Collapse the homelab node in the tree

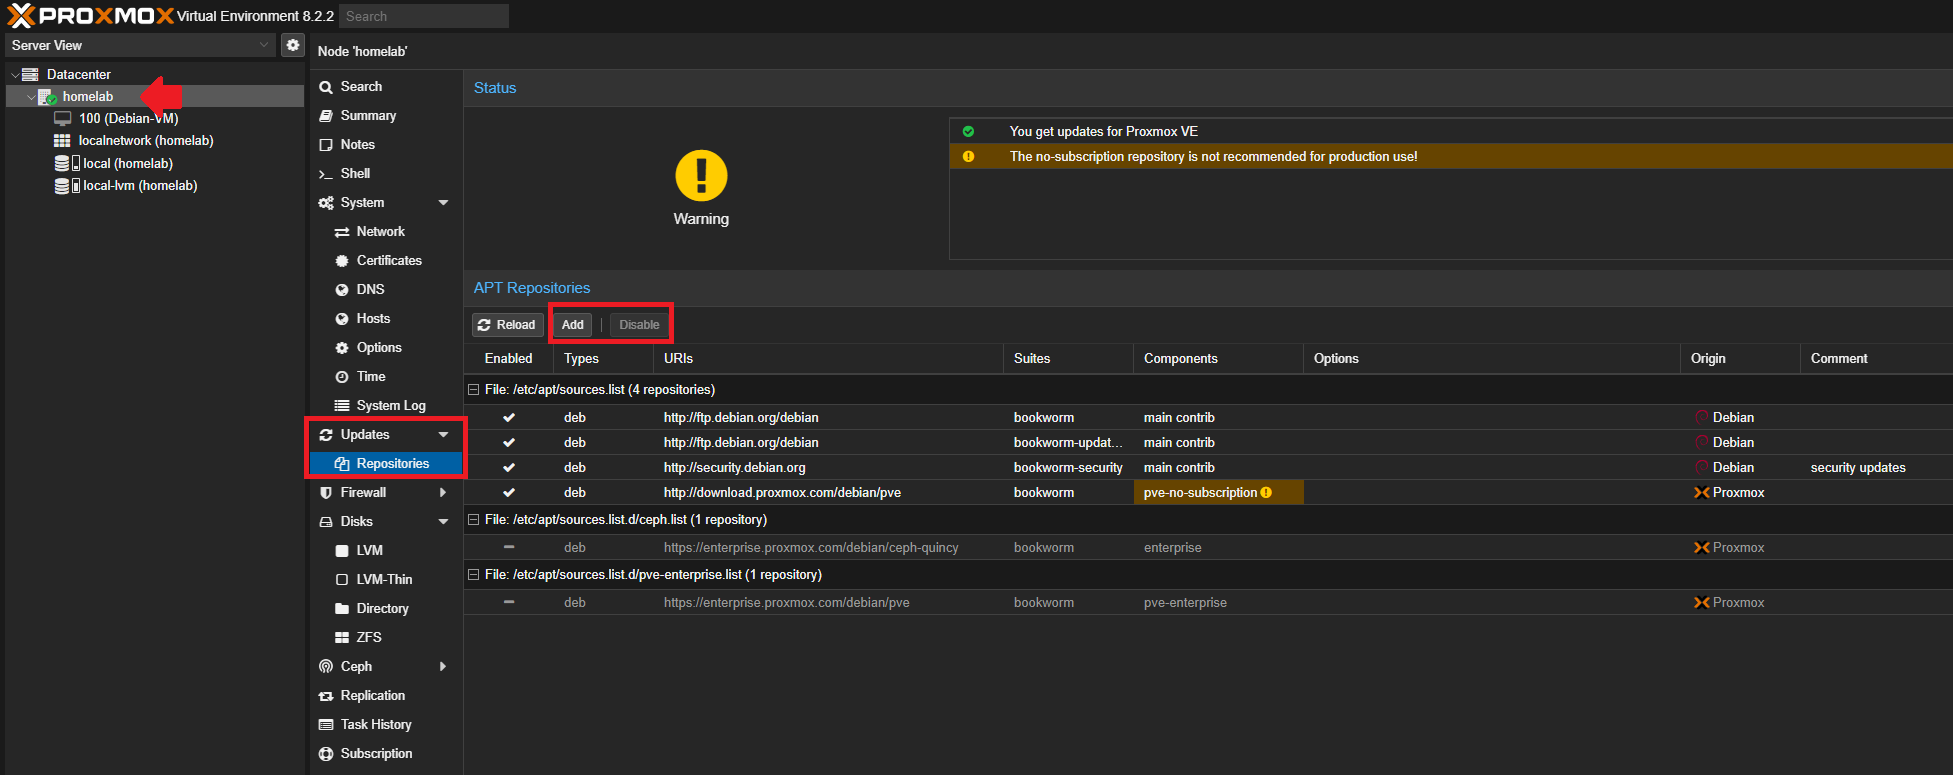tap(31, 97)
